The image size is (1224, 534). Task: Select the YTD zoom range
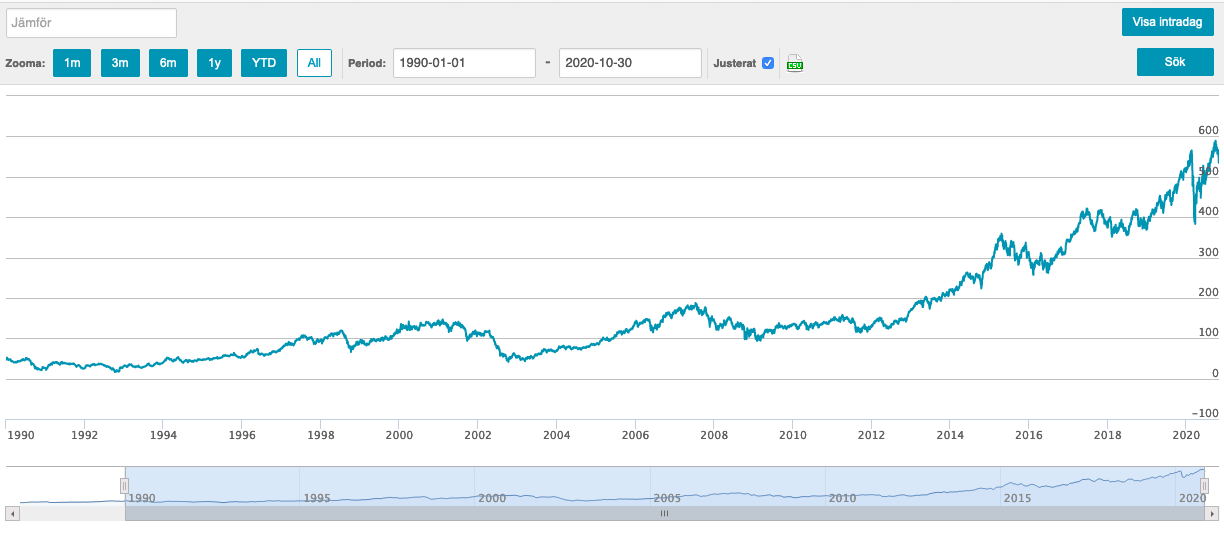(264, 63)
